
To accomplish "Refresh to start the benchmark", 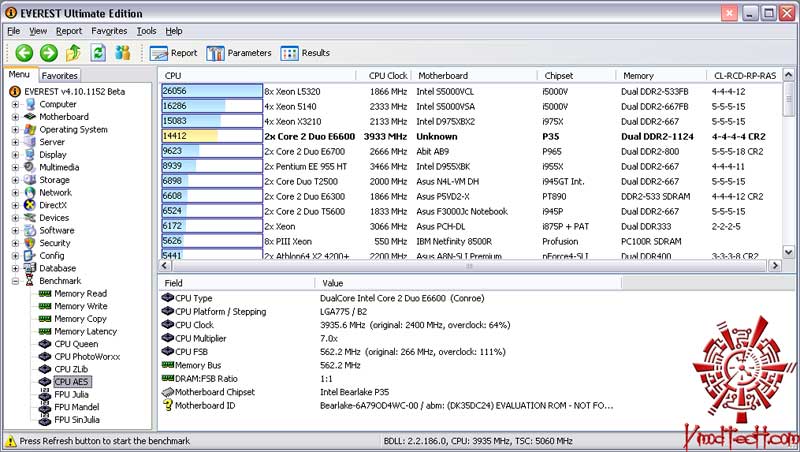I will [98, 53].
